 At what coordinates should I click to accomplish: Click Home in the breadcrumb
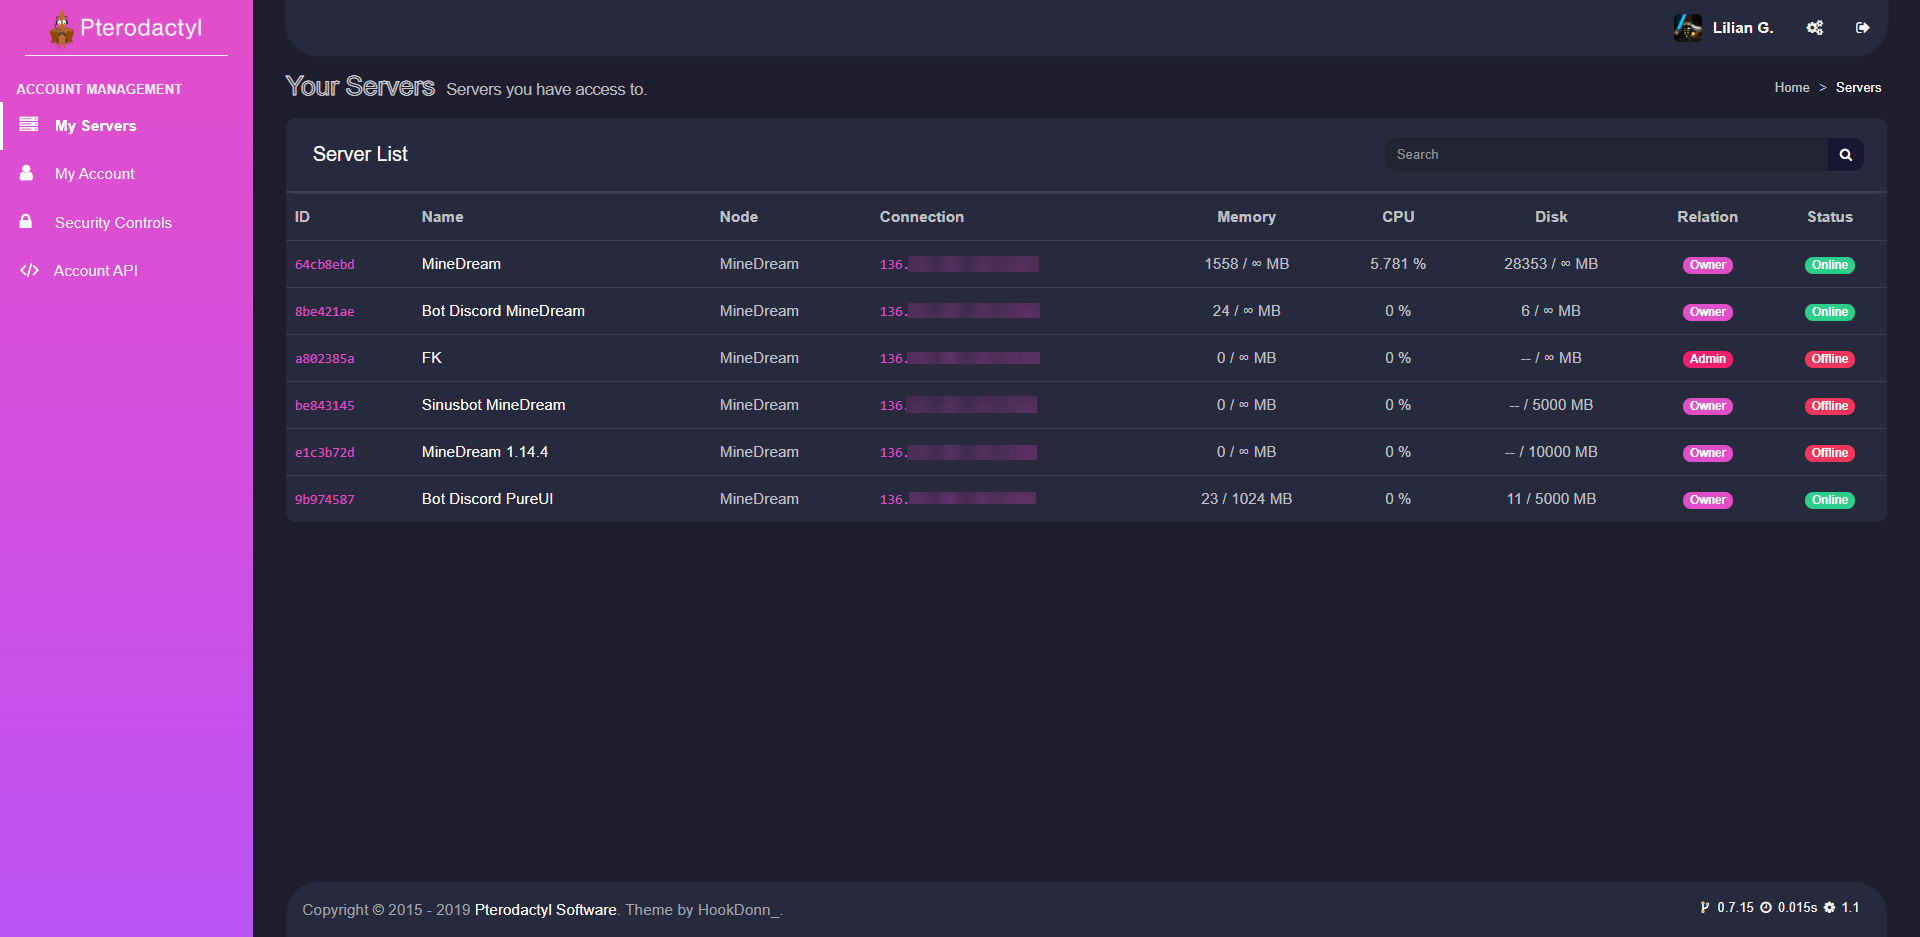point(1791,88)
